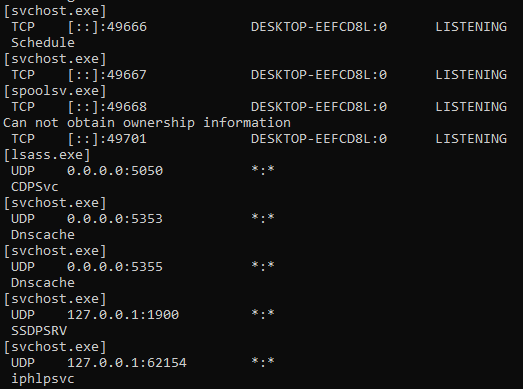
Task: Click UDP address 0.0.0.0:5050
Action: click(115, 171)
